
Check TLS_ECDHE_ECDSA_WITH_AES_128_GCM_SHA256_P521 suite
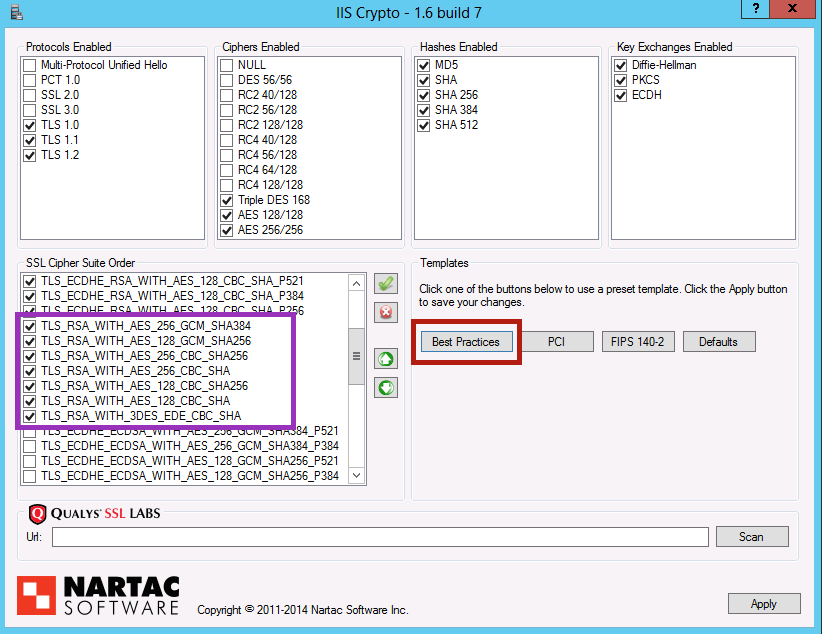tap(30, 461)
